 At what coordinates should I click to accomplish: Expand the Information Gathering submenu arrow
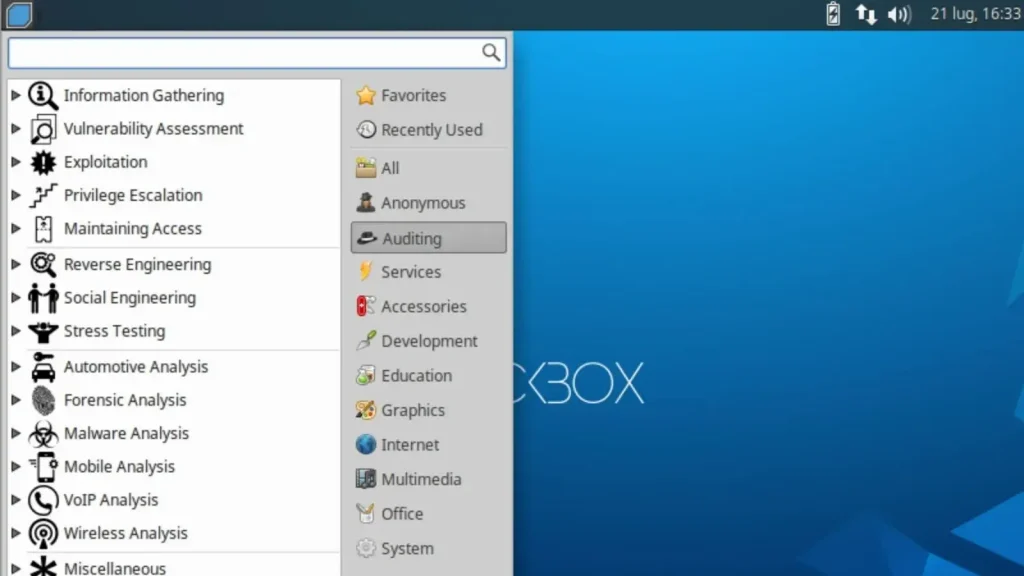tap(16, 95)
